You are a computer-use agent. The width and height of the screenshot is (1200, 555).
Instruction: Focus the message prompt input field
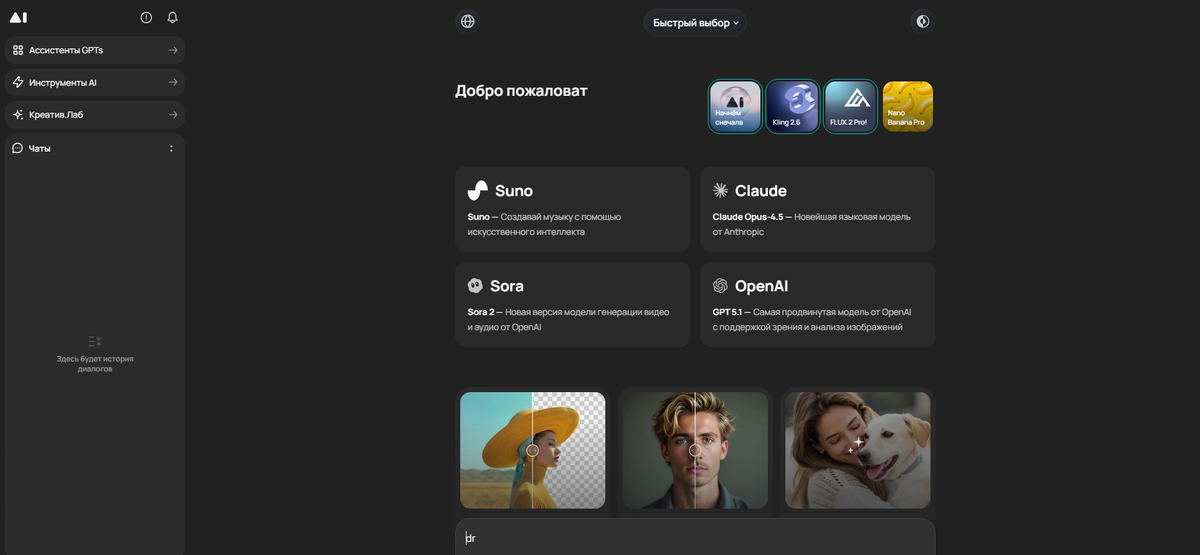(x=695, y=537)
